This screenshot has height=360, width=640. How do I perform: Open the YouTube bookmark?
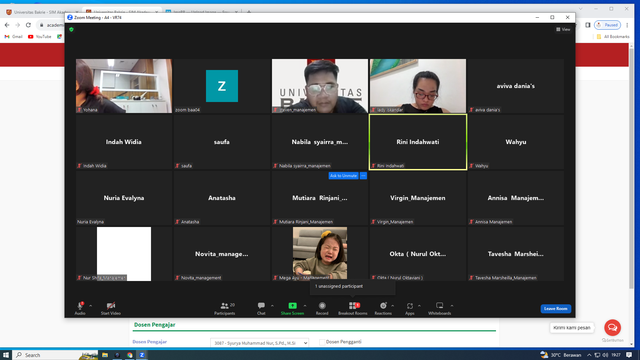coord(40,36)
